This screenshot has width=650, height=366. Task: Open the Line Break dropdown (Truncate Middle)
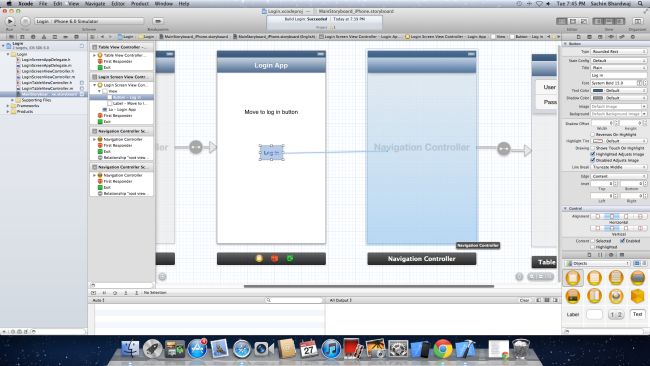tap(618, 167)
